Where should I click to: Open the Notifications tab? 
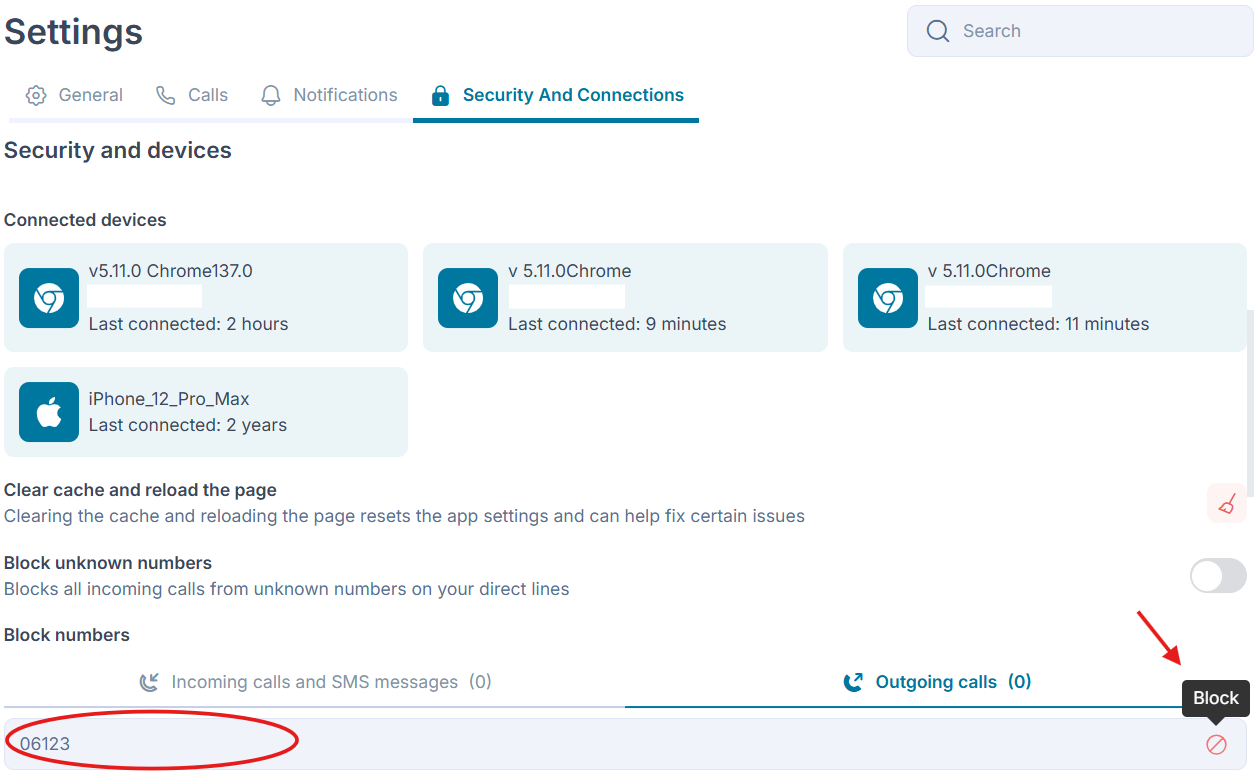(329, 95)
